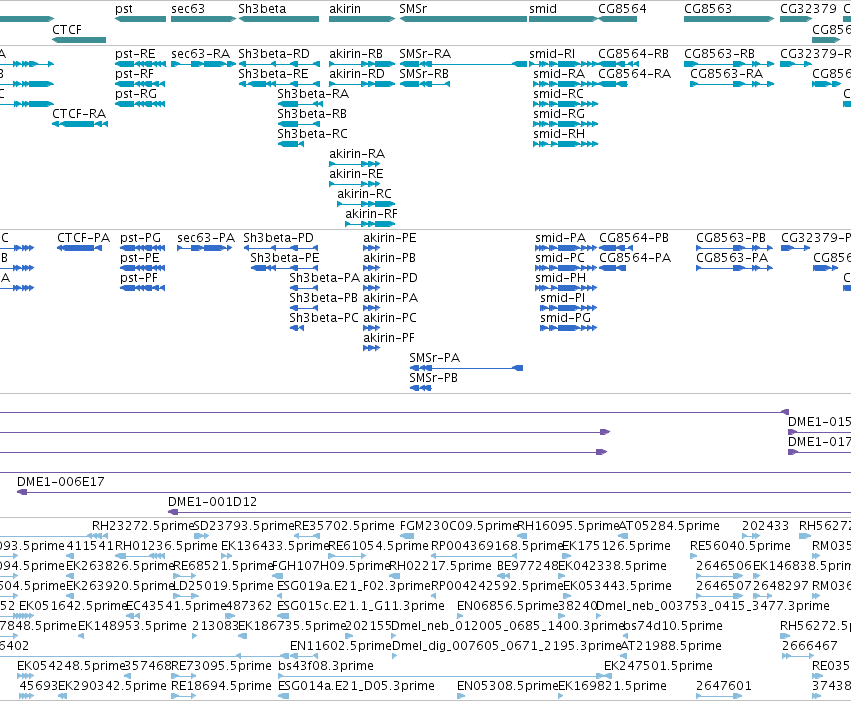Screen dimensions: 851x701
Task: Click EST RH23272.5prime
Action: (x=98, y=536)
